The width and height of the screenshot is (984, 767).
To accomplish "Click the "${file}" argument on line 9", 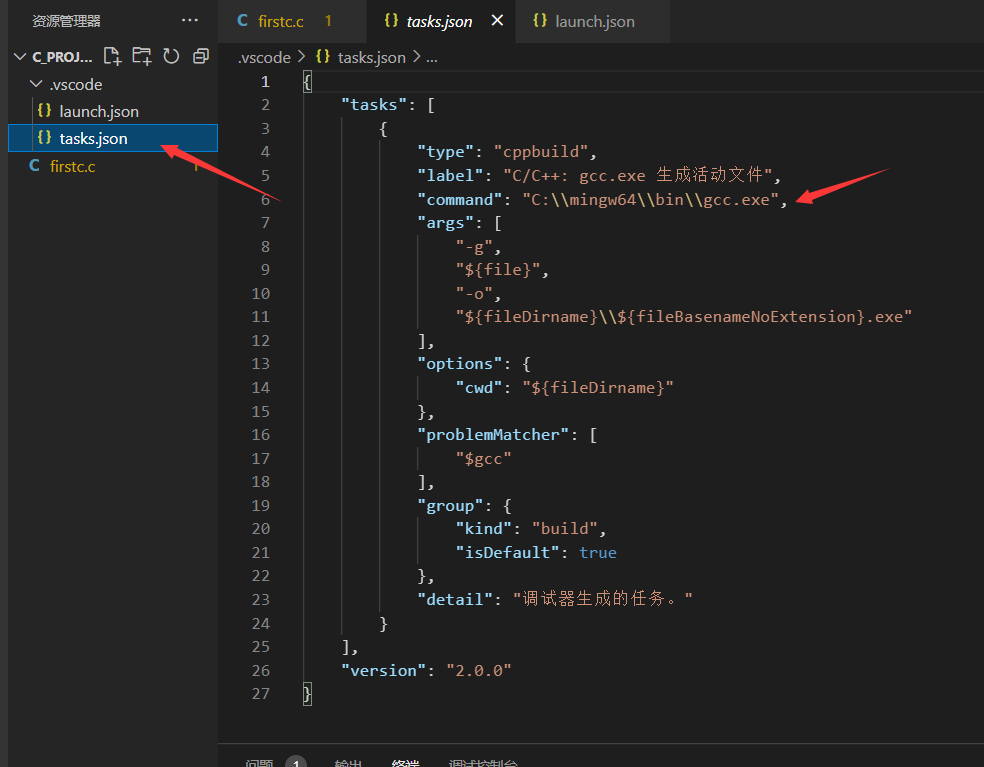I will [498, 270].
